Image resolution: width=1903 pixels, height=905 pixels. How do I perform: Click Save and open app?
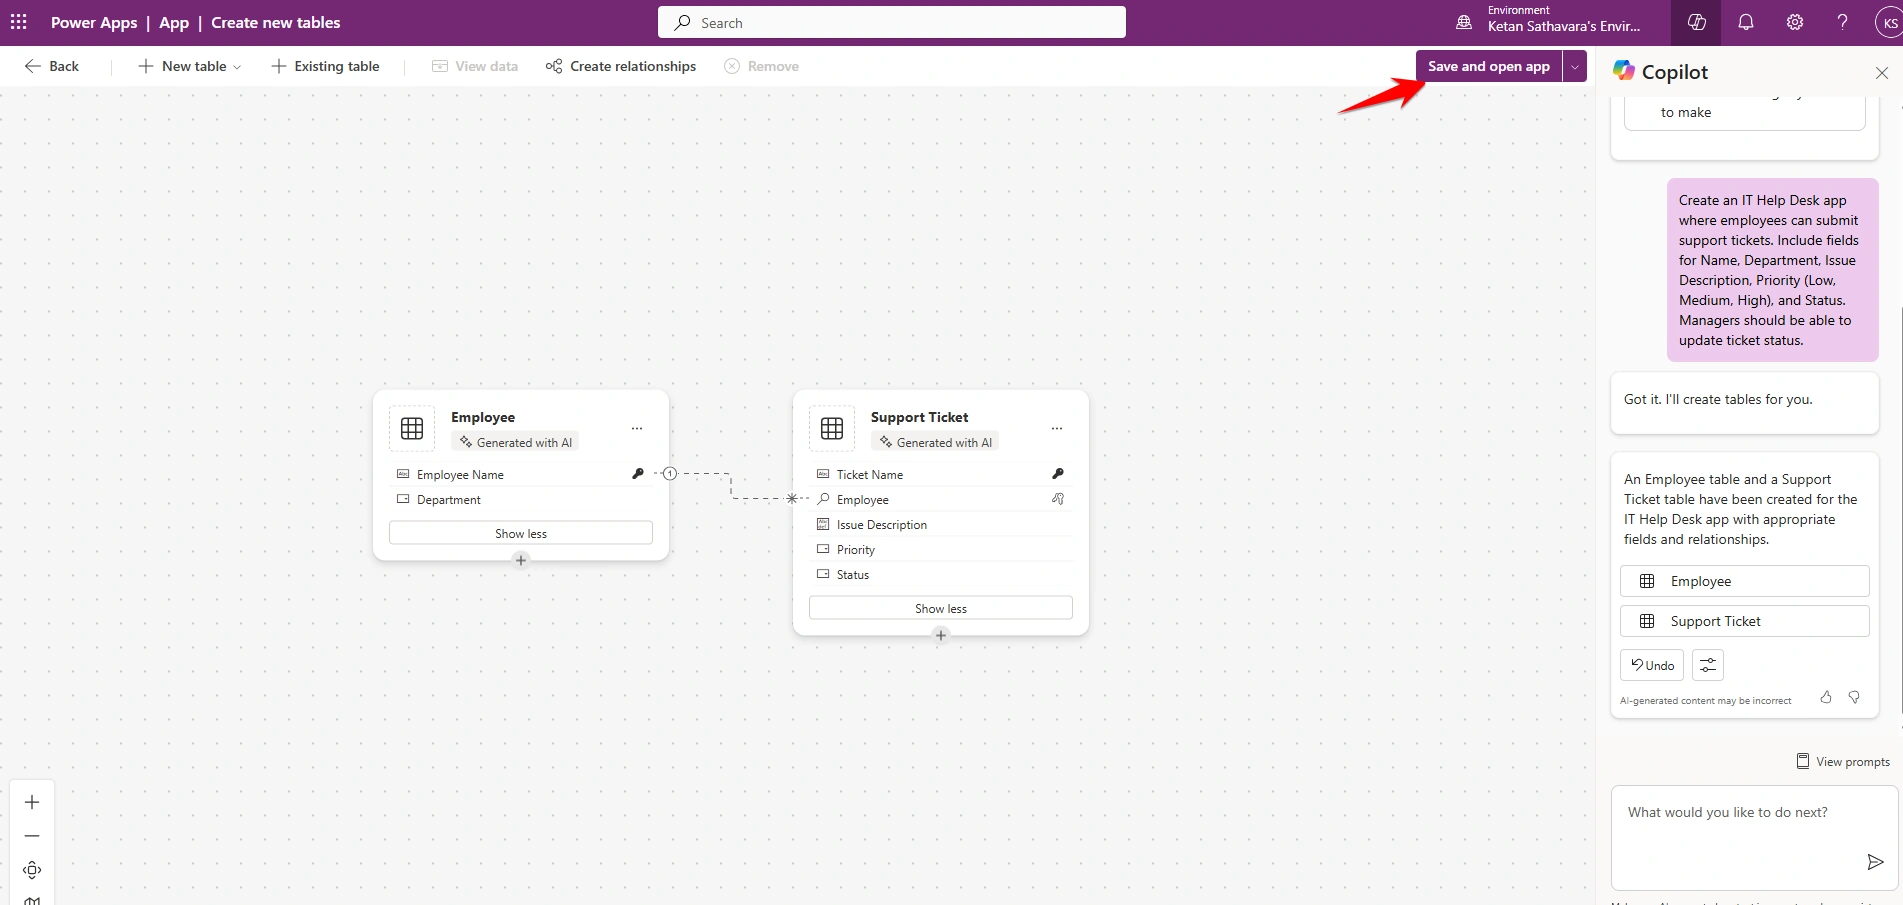pyautogui.click(x=1489, y=66)
